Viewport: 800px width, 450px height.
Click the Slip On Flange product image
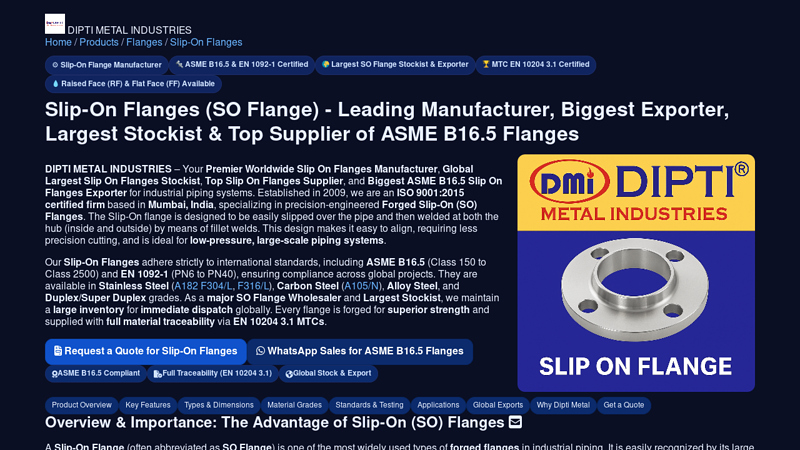click(x=636, y=273)
